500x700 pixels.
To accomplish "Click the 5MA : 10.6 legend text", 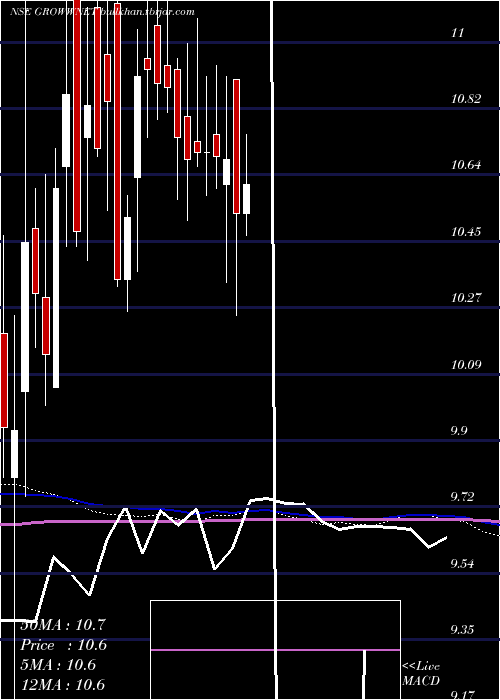I will [x=58, y=665].
